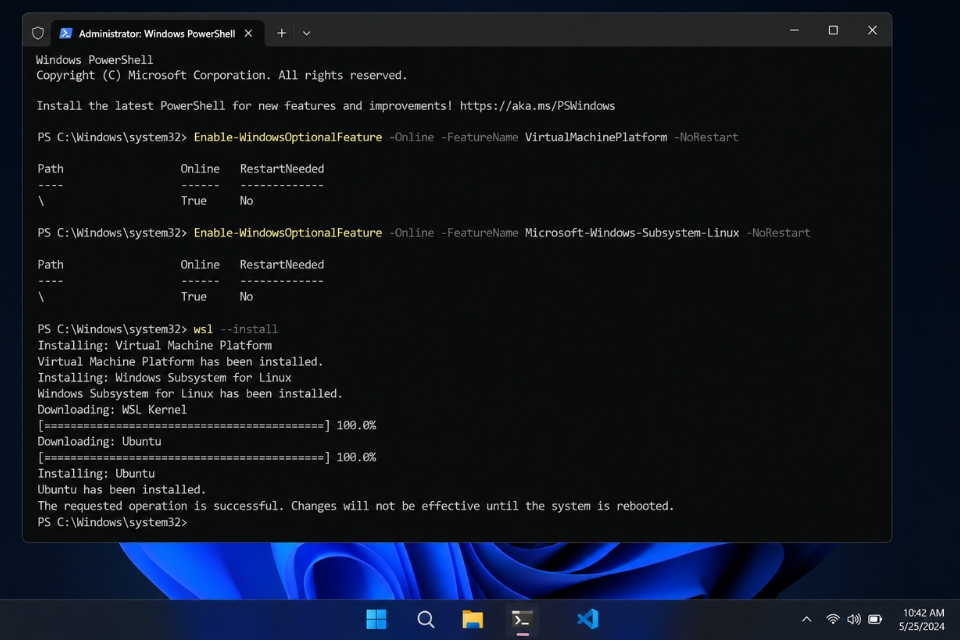Click the 'The requested operation is successful' line
The width and height of the screenshot is (960, 640).
[x=356, y=506]
